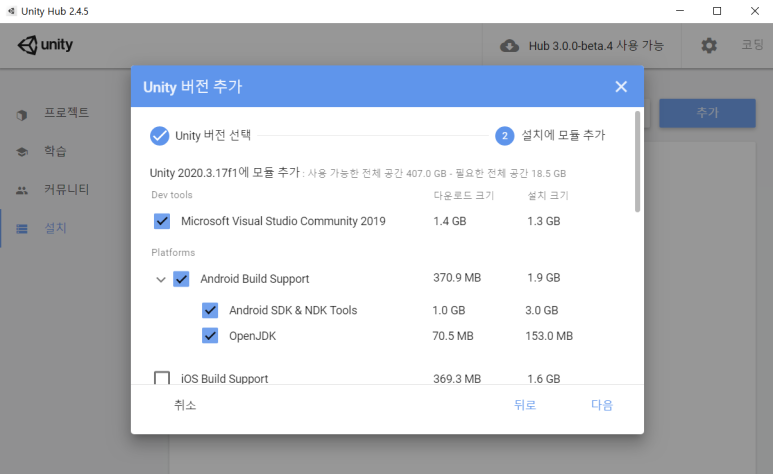Image resolution: width=773 pixels, height=474 pixels.
Task: Click the 3.0 GB install size value
Action: click(541, 310)
